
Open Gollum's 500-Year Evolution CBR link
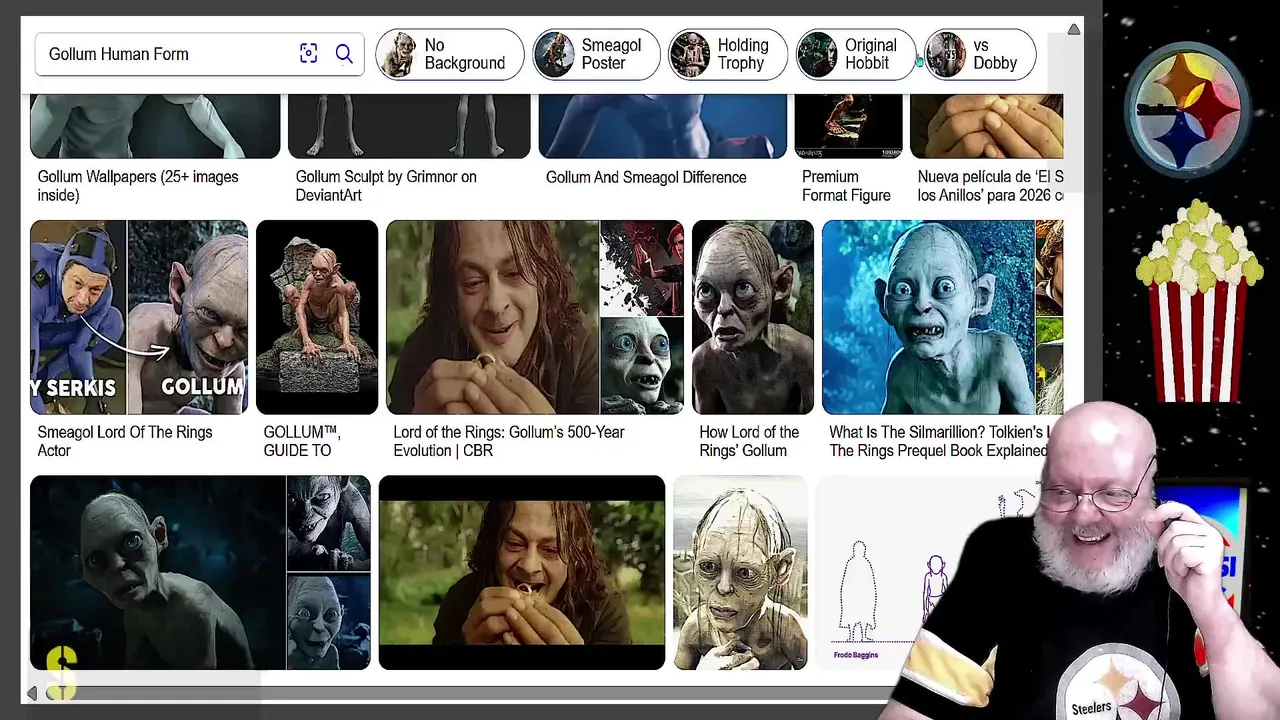509,441
